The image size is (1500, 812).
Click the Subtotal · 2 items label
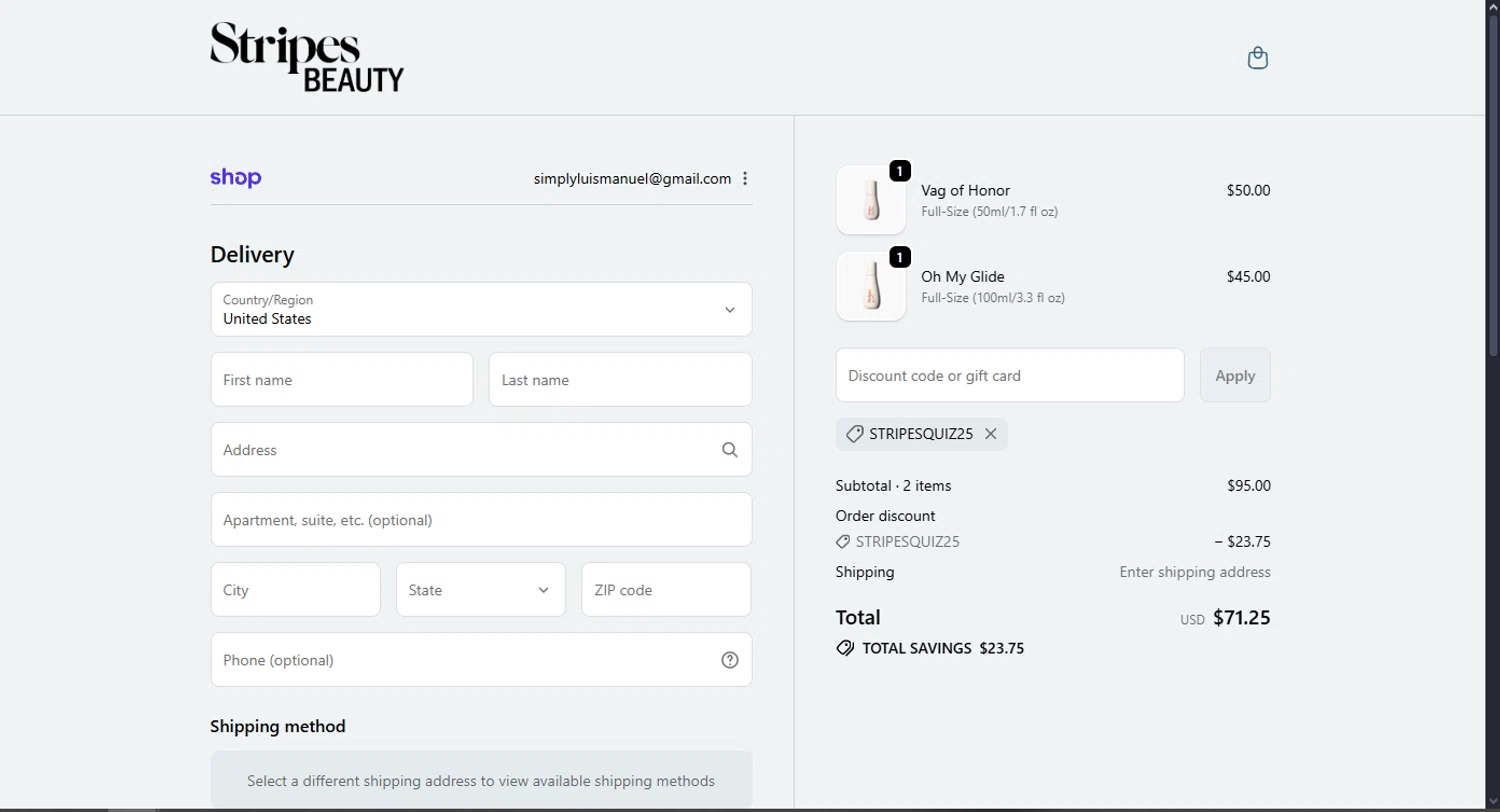click(893, 486)
